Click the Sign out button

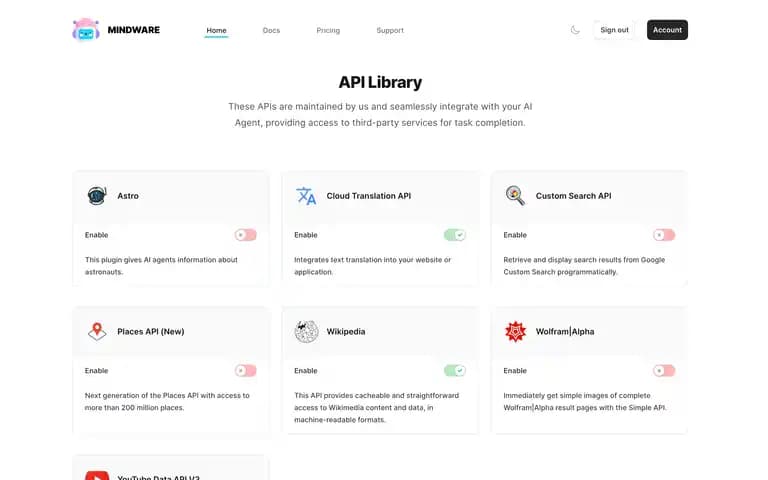(x=614, y=30)
